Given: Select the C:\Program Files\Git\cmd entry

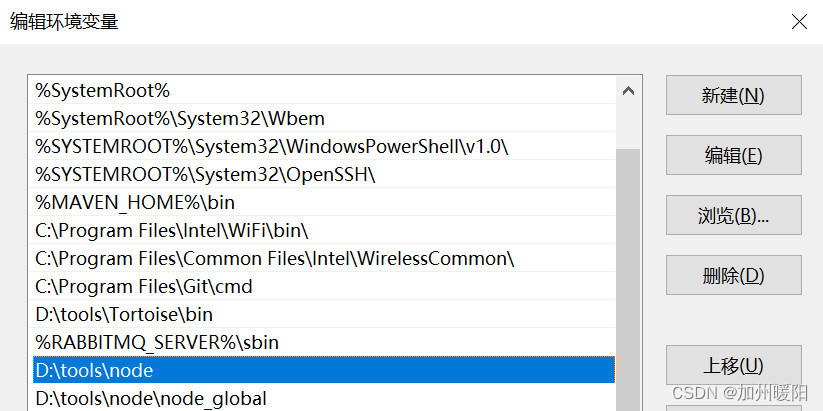Looking at the screenshot, I should tap(324, 286).
